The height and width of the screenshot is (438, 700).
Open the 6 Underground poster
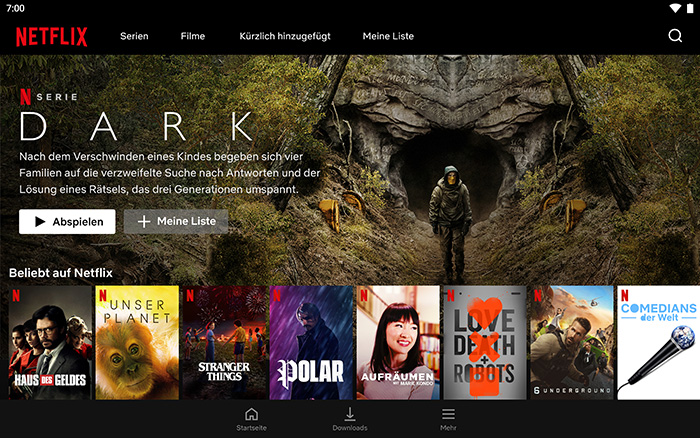pos(572,342)
